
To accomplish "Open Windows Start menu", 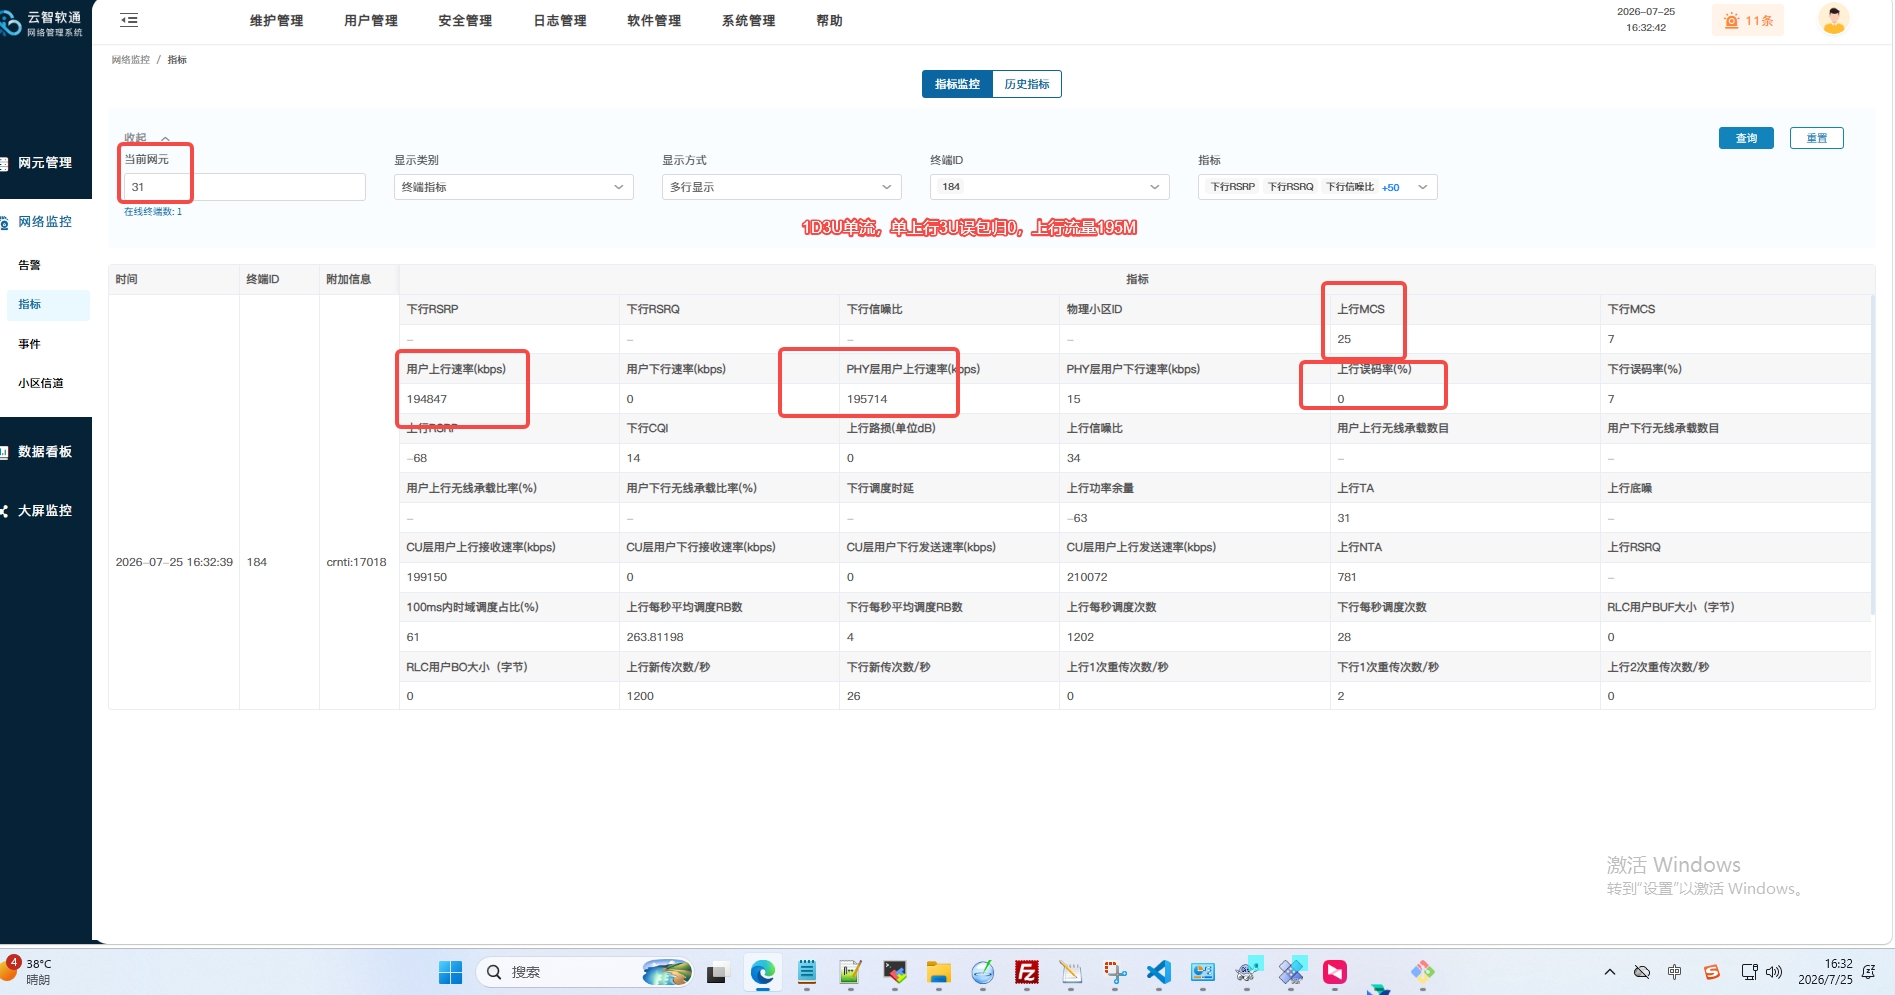I will 451,972.
